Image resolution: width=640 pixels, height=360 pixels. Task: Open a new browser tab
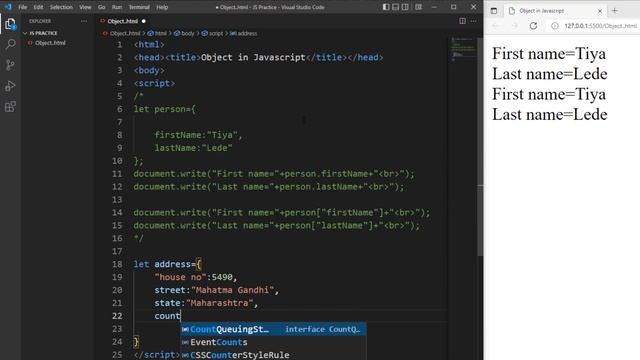coord(615,11)
